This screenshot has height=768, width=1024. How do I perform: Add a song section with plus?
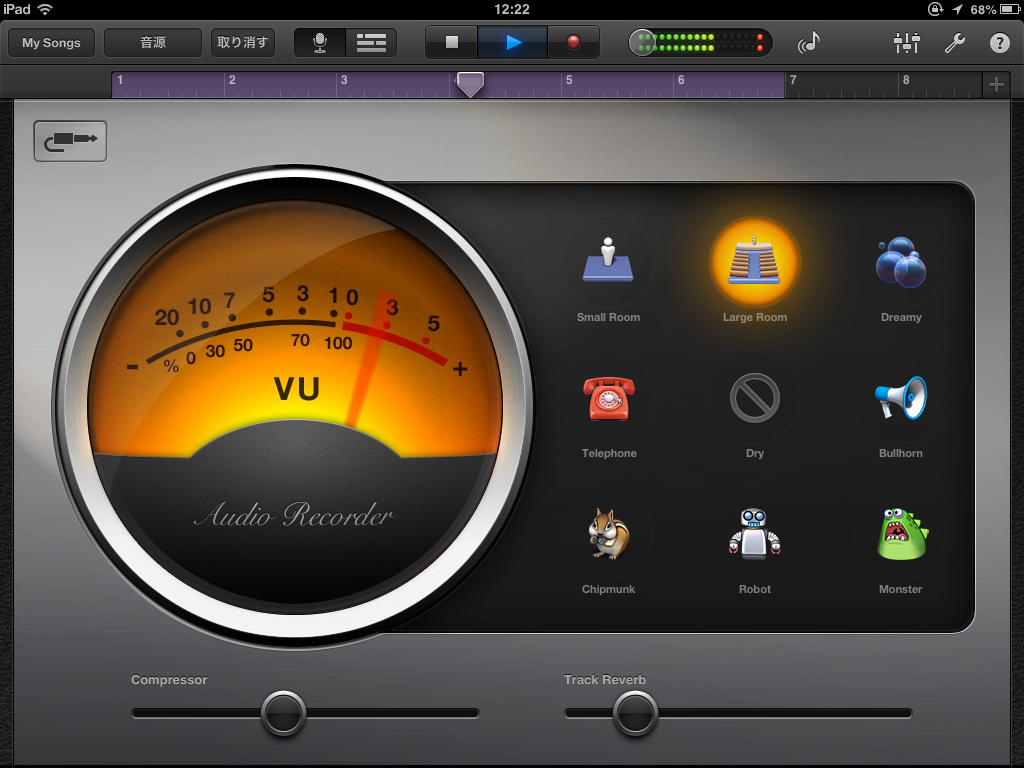coord(996,84)
